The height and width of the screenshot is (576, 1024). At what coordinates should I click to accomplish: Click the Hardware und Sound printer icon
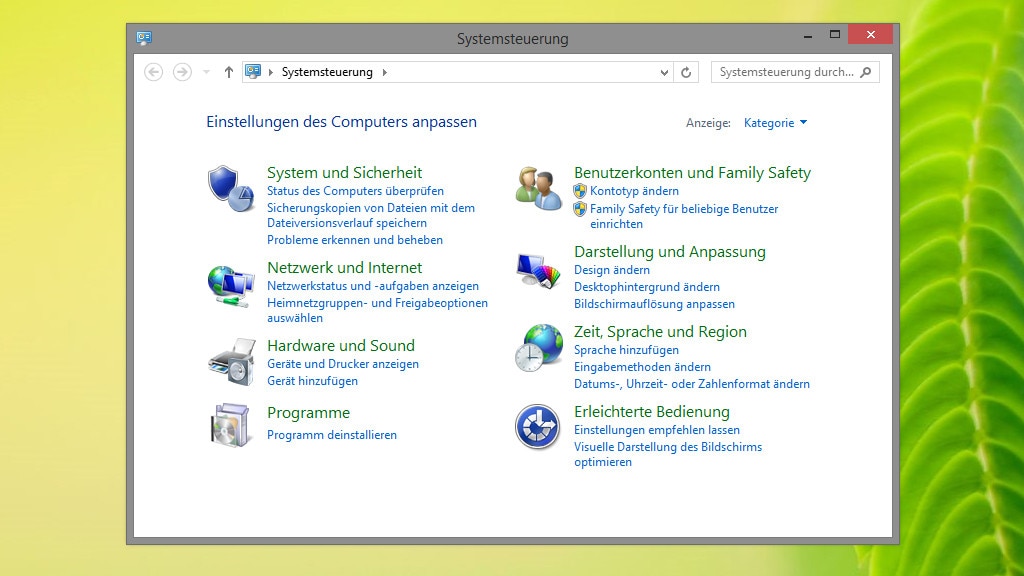[232, 362]
